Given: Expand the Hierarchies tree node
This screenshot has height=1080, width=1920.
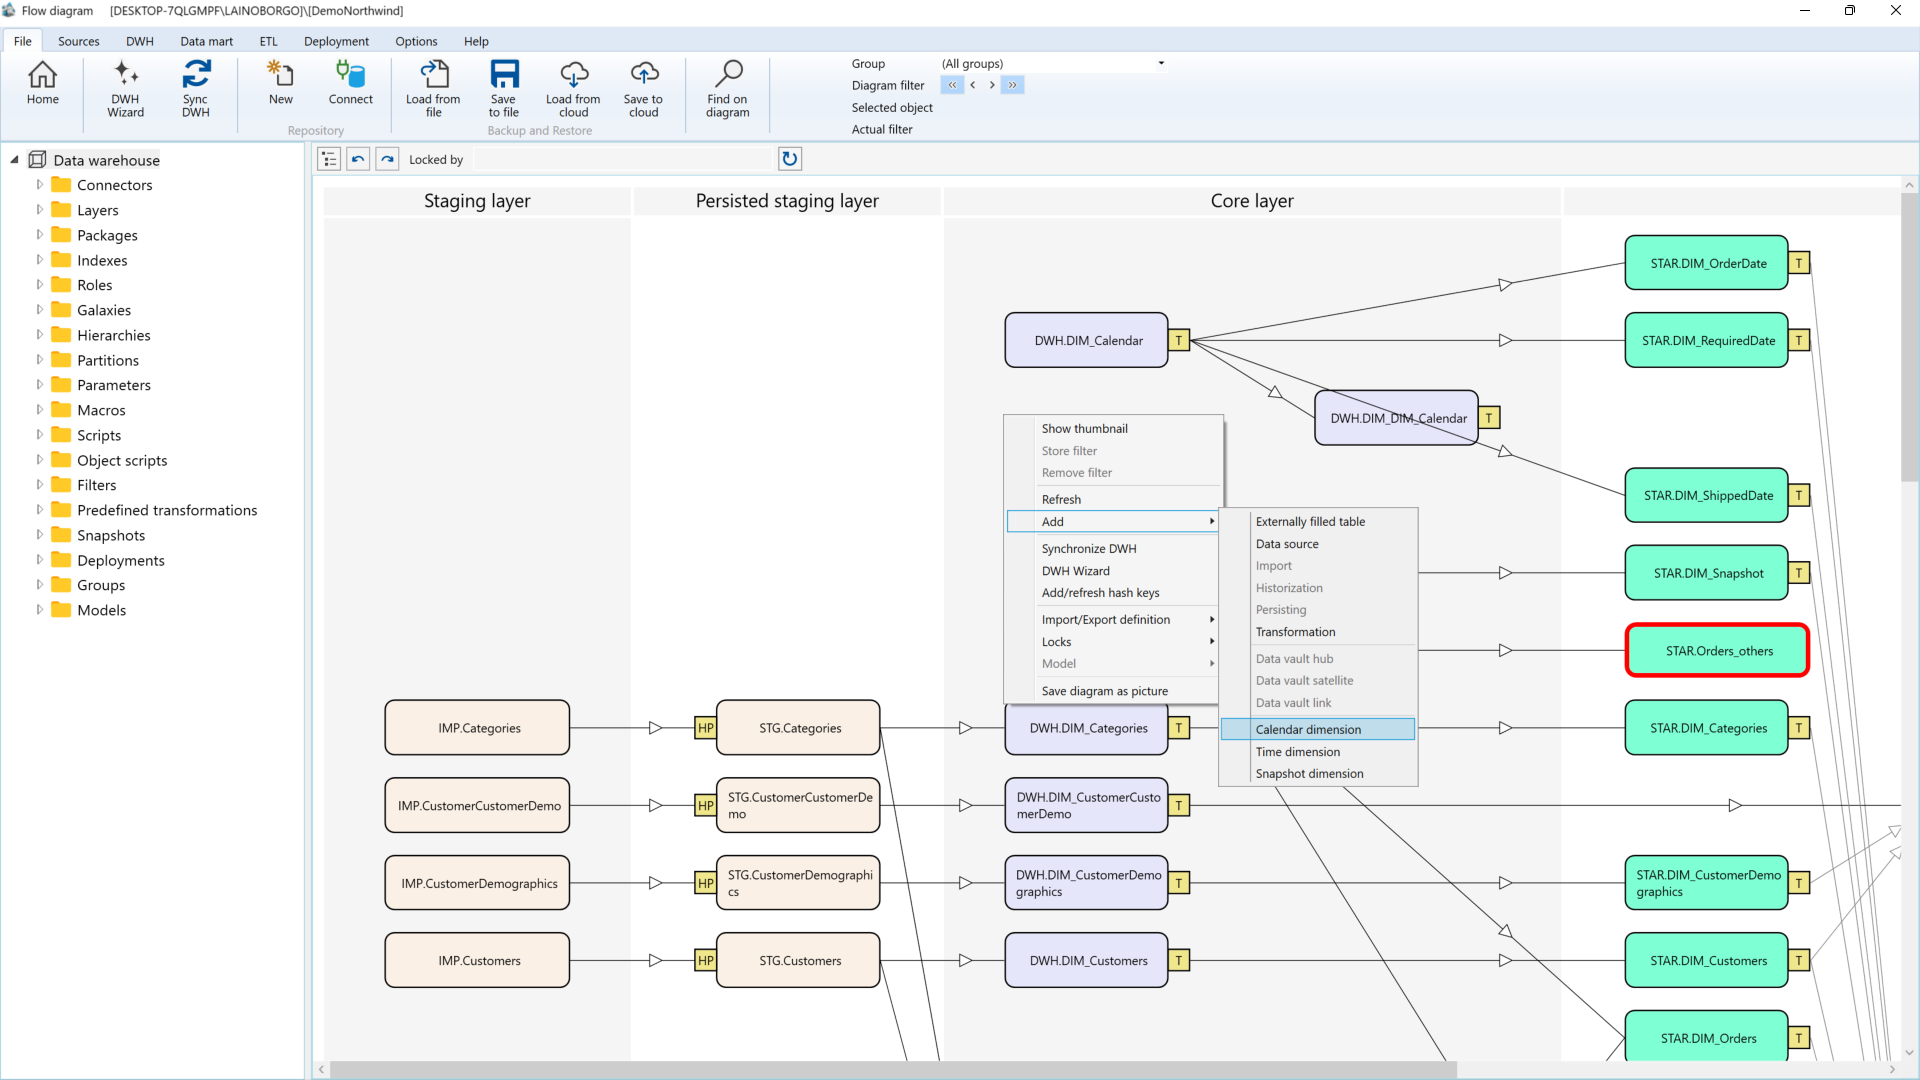Looking at the screenshot, I should (x=40, y=335).
